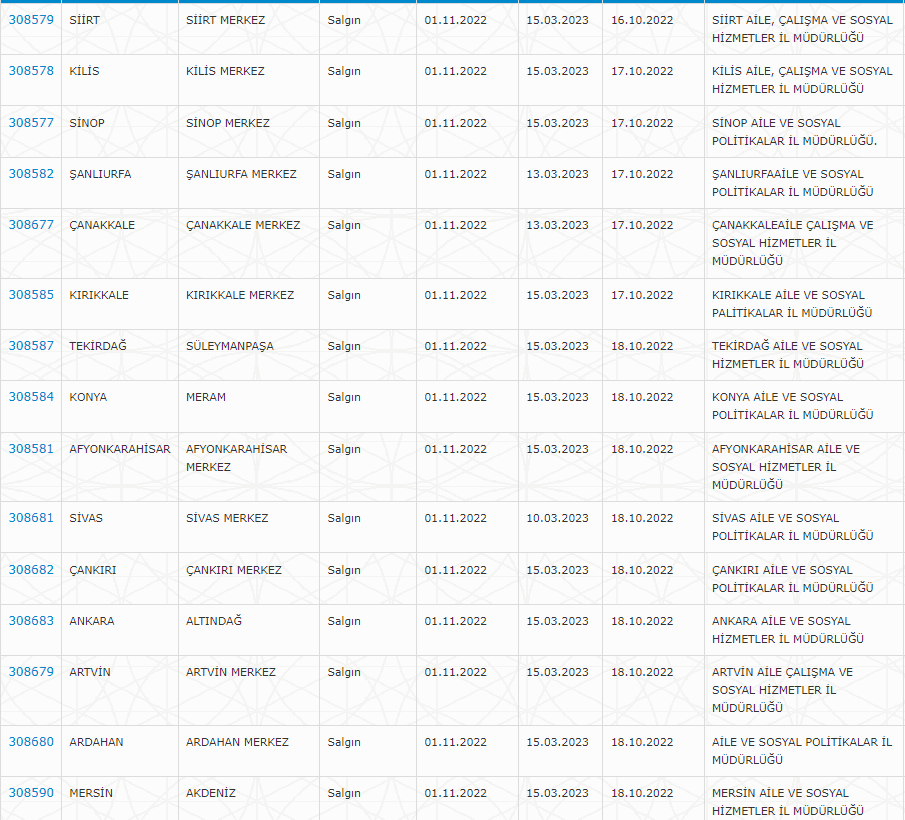Open record link 308578
Image resolution: width=905 pixels, height=820 pixels.
pyautogui.click(x=31, y=71)
